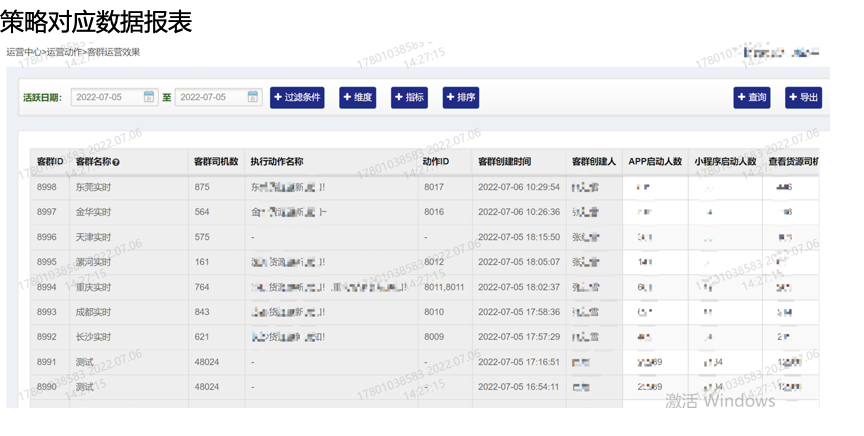
Task: Select 客群运营效果 in the breadcrumb
Action: [x=114, y=52]
